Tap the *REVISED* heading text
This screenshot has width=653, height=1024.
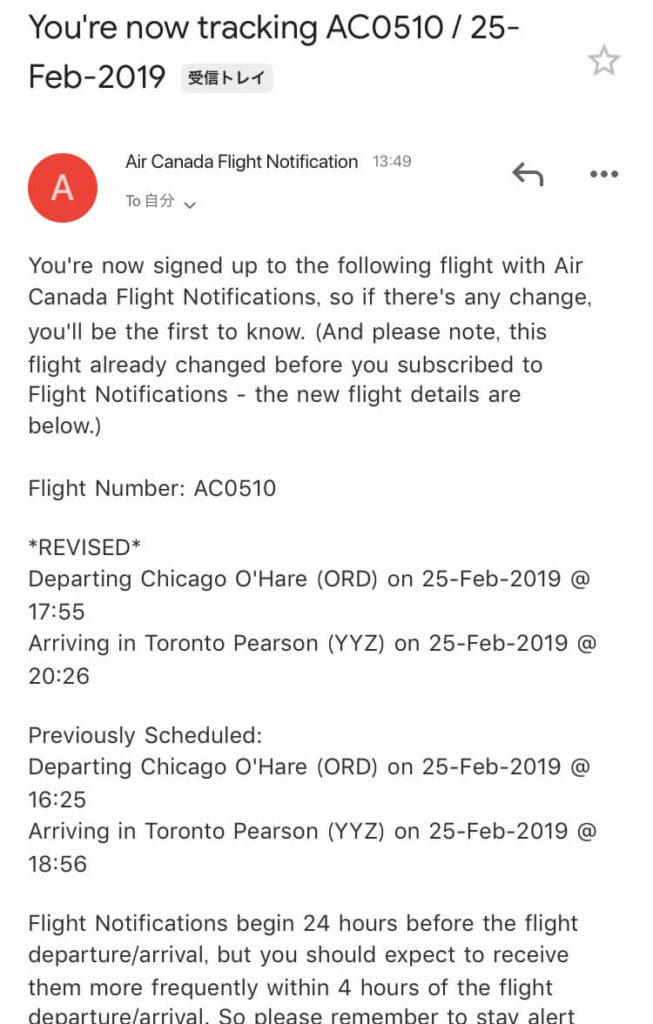pyautogui.click(x=84, y=547)
